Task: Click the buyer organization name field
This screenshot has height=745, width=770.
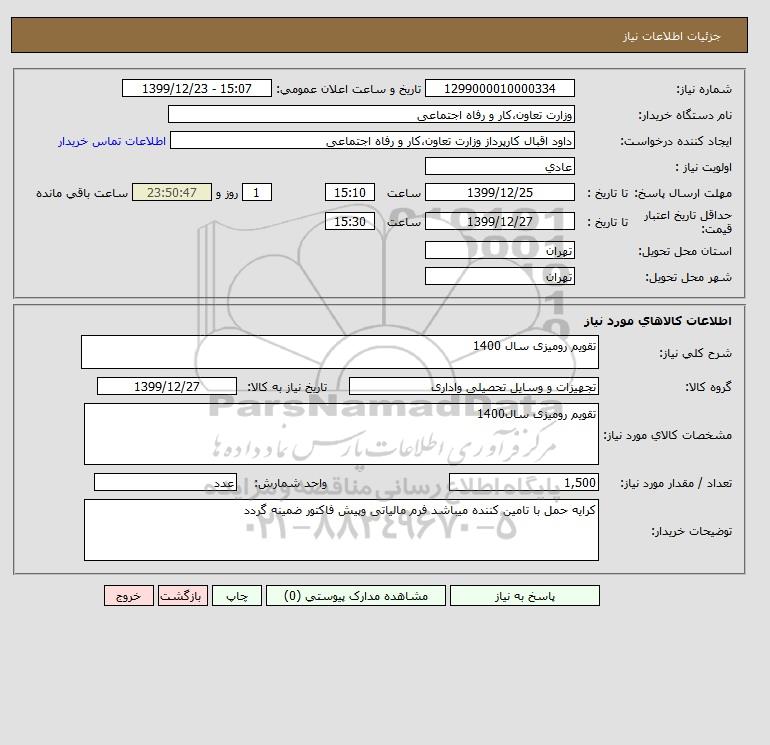Action: point(371,114)
